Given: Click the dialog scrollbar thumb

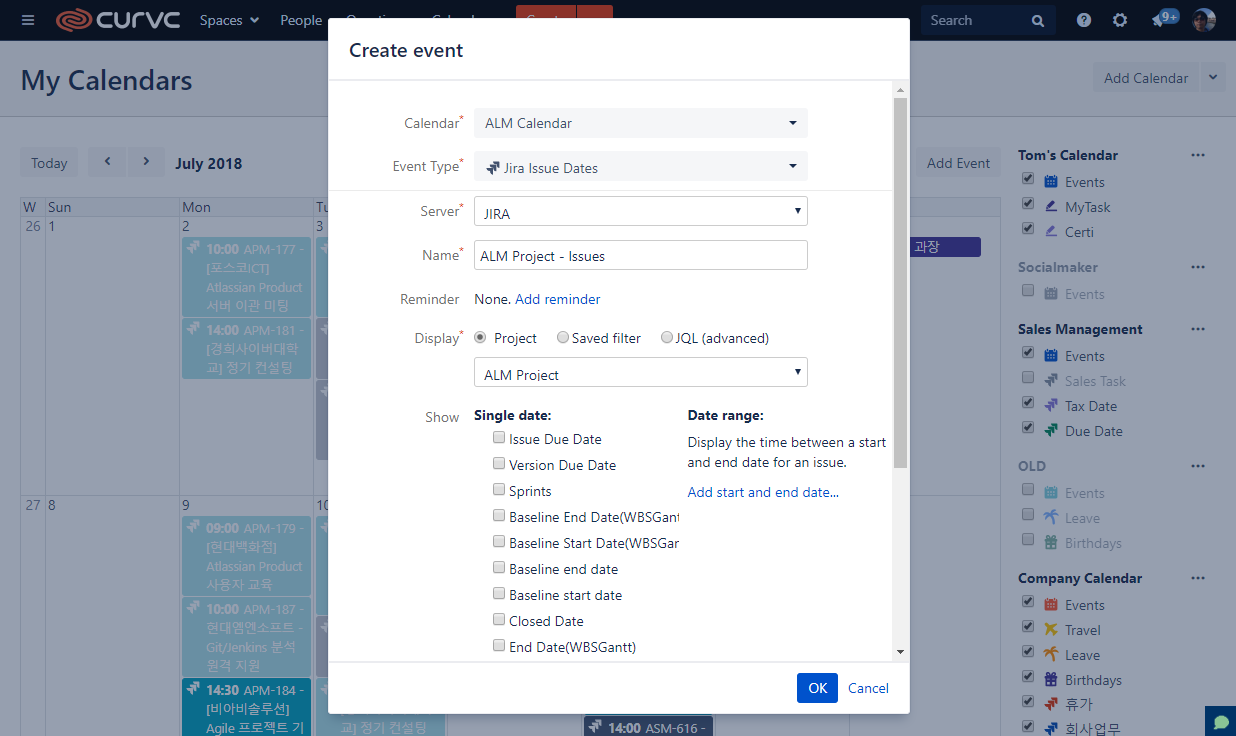Looking at the screenshot, I should pos(900,283).
